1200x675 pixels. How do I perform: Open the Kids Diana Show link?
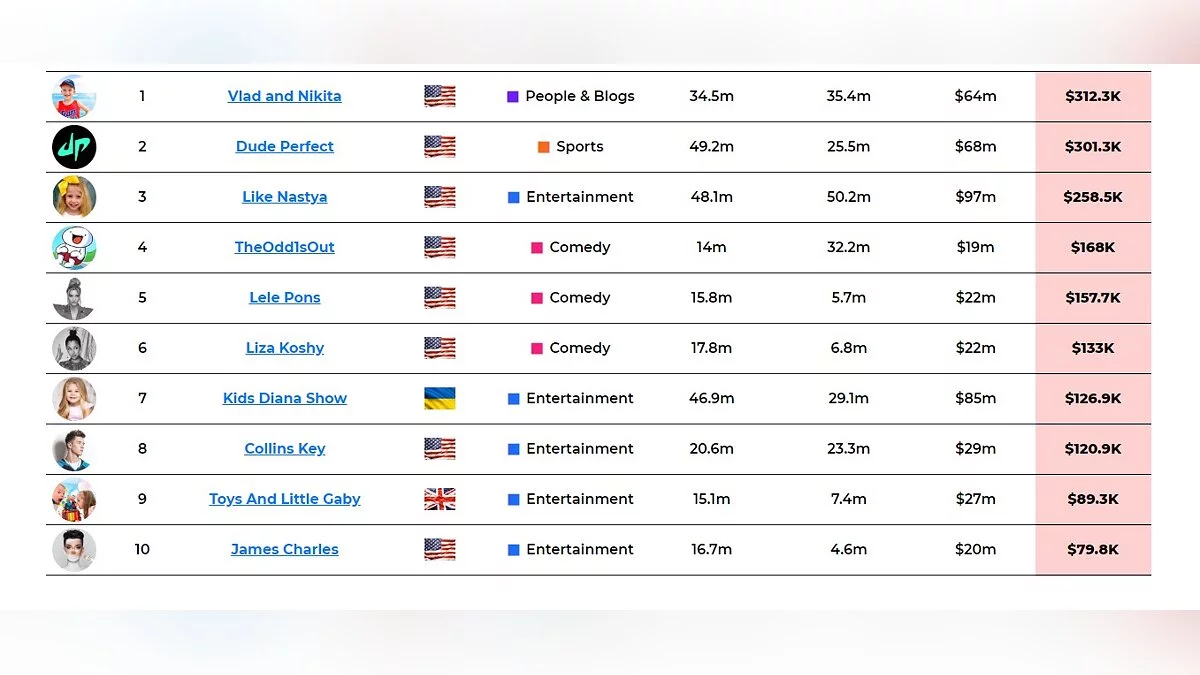285,398
